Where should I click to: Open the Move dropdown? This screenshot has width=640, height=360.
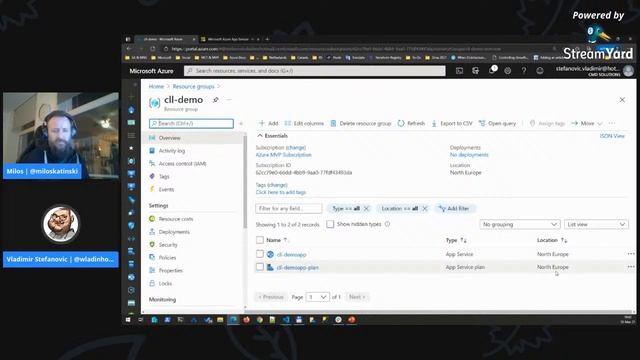tap(587, 123)
